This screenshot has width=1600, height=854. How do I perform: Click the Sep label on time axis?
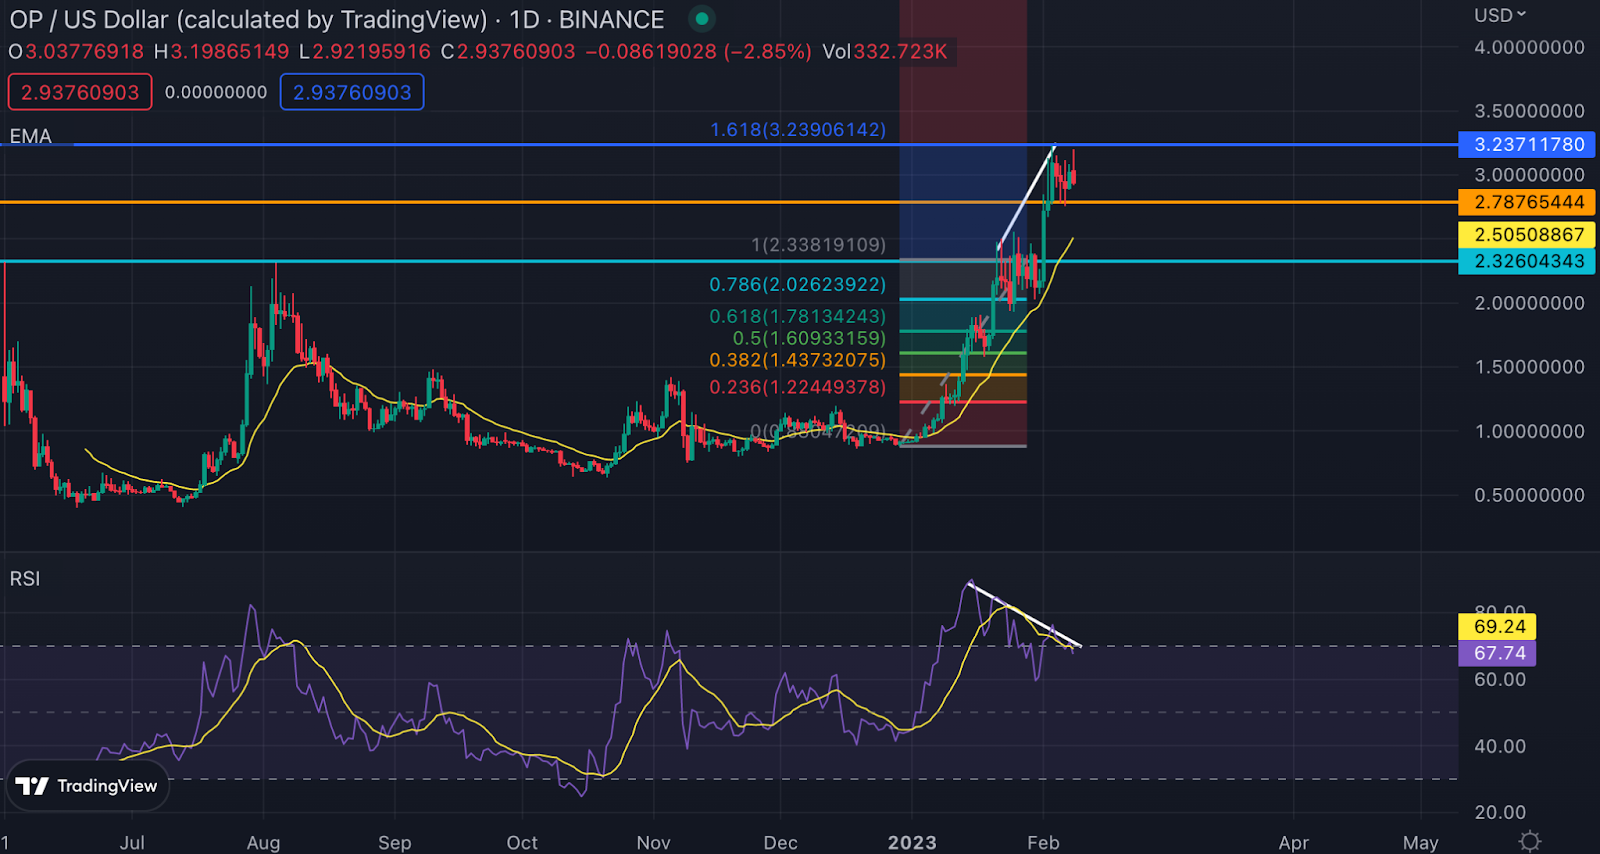point(394,843)
